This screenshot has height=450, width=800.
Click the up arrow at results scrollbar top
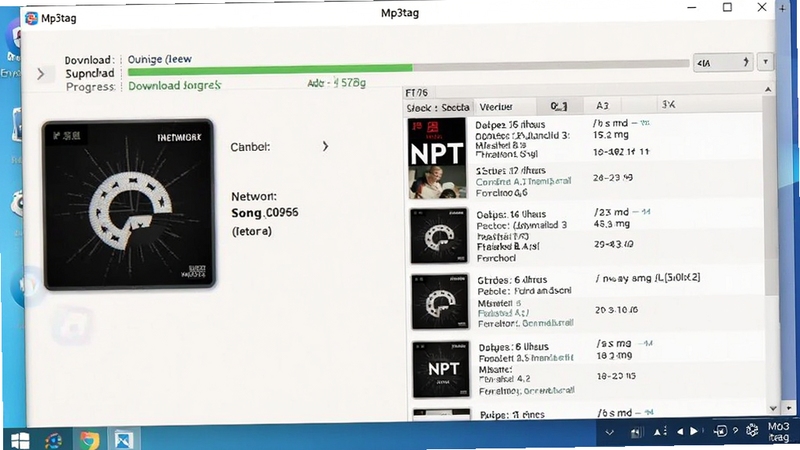[768, 90]
